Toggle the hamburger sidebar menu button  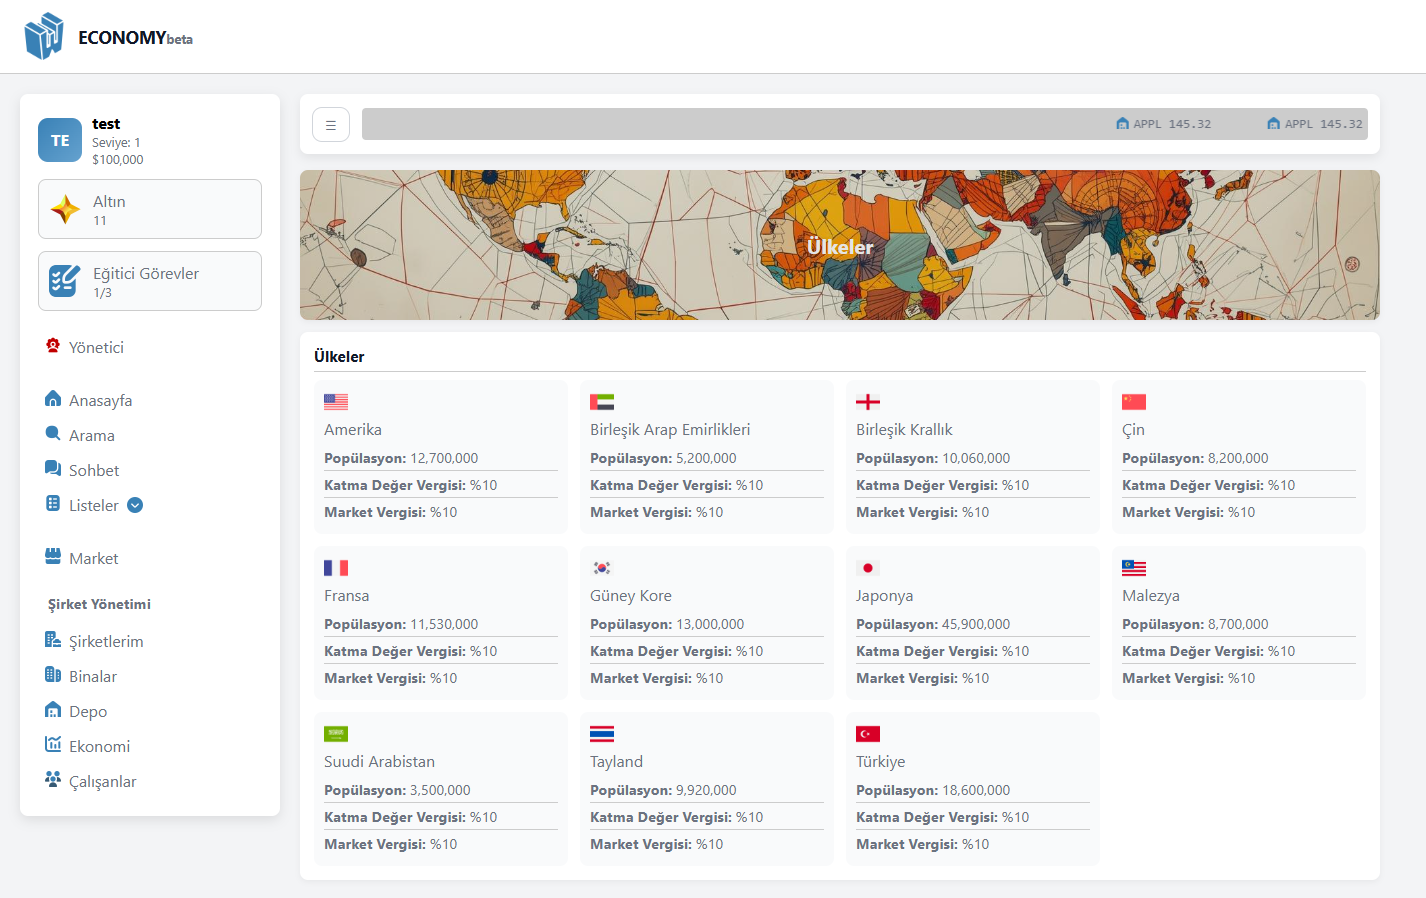(x=331, y=125)
